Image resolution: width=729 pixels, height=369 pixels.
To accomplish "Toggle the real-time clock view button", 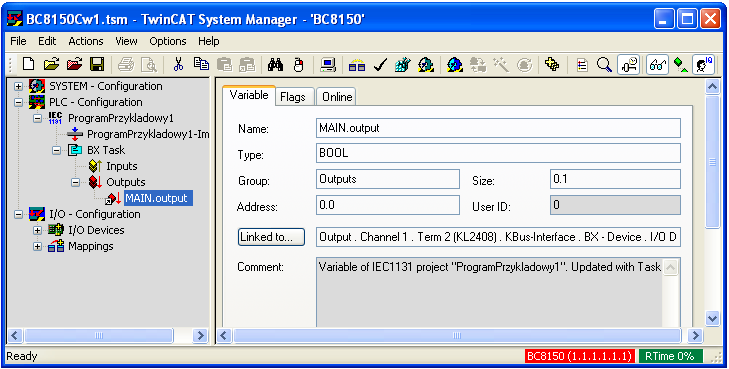I will click(x=629, y=64).
